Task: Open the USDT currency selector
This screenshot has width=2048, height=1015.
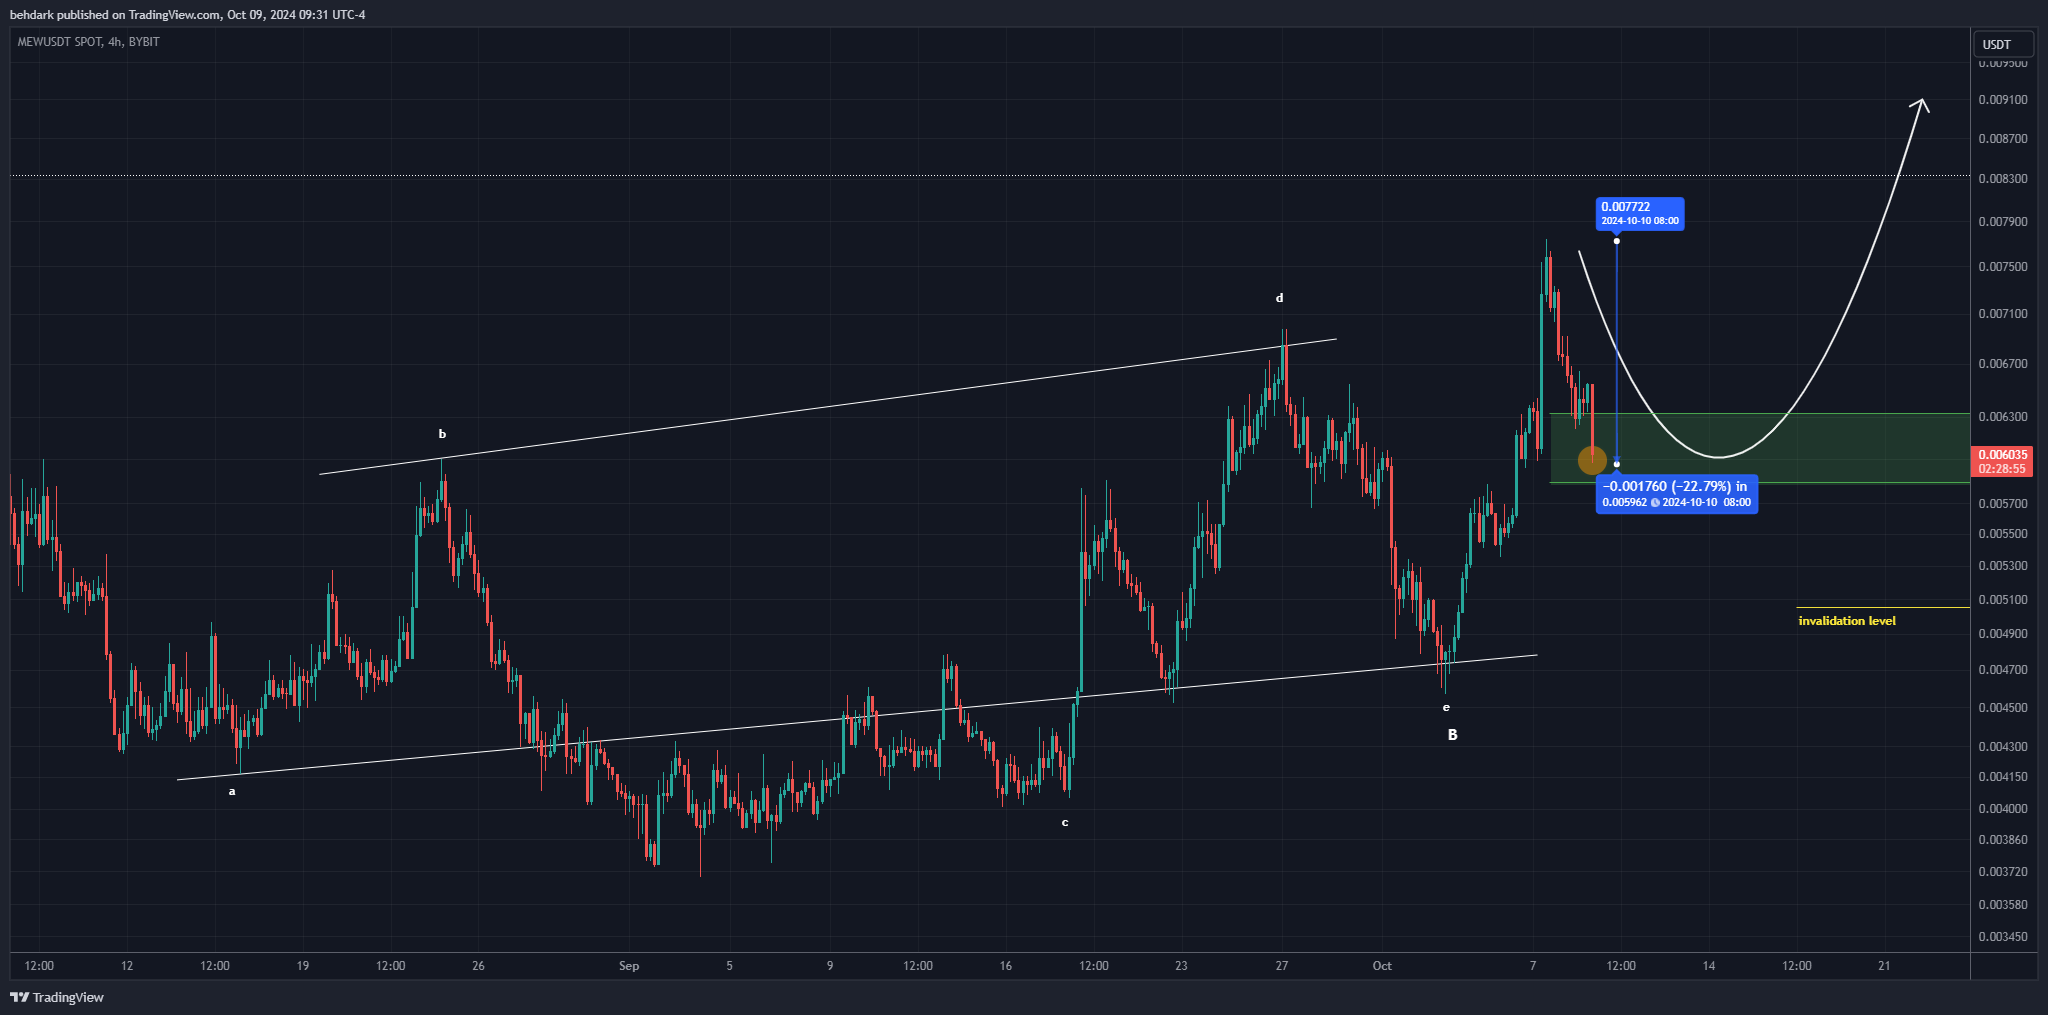Action: click(x=2003, y=44)
